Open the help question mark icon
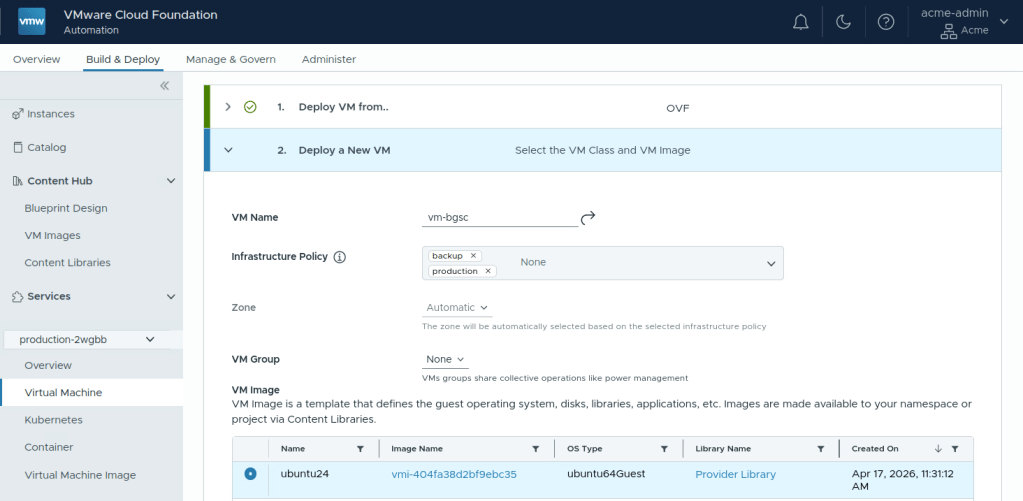This screenshot has height=501, width=1023. point(885,22)
